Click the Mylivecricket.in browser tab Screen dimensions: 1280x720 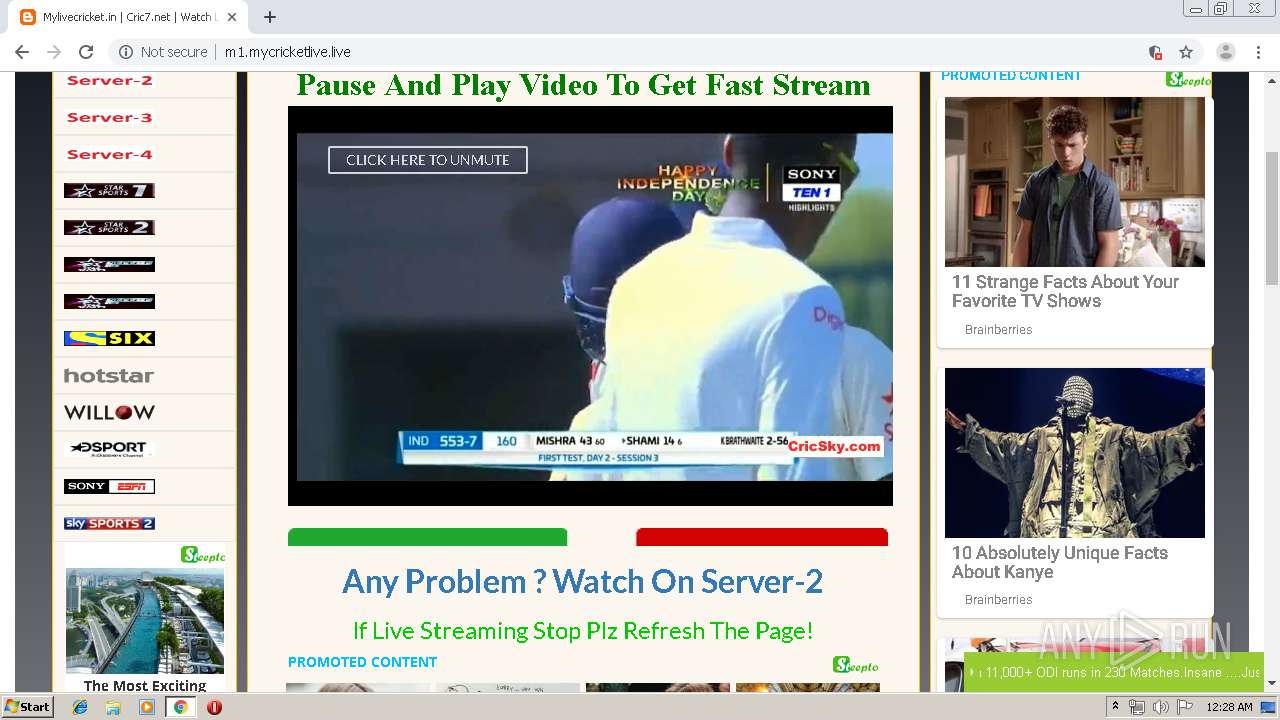tap(128, 17)
